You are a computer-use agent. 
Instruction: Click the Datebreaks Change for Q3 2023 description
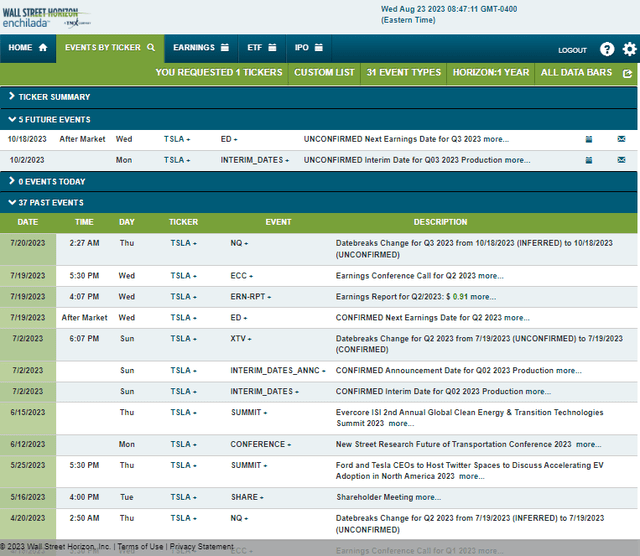pyautogui.click(x=474, y=249)
